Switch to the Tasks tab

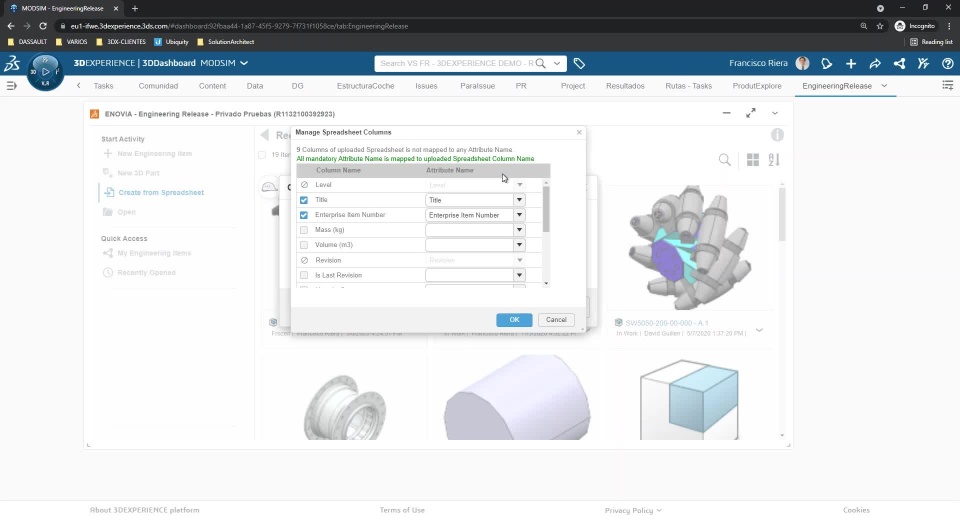coord(103,86)
